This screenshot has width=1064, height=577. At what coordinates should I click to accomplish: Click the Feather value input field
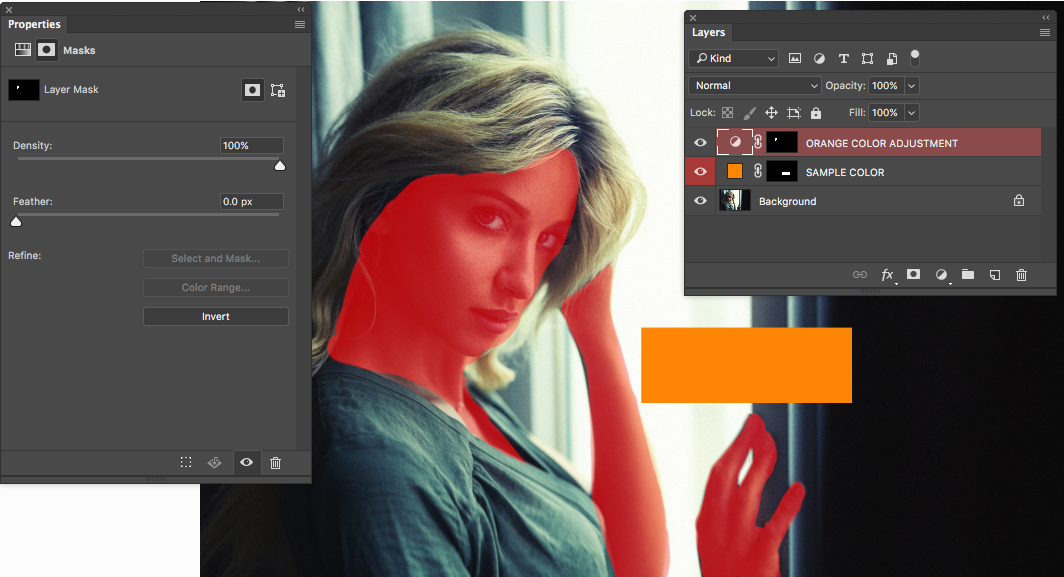251,202
